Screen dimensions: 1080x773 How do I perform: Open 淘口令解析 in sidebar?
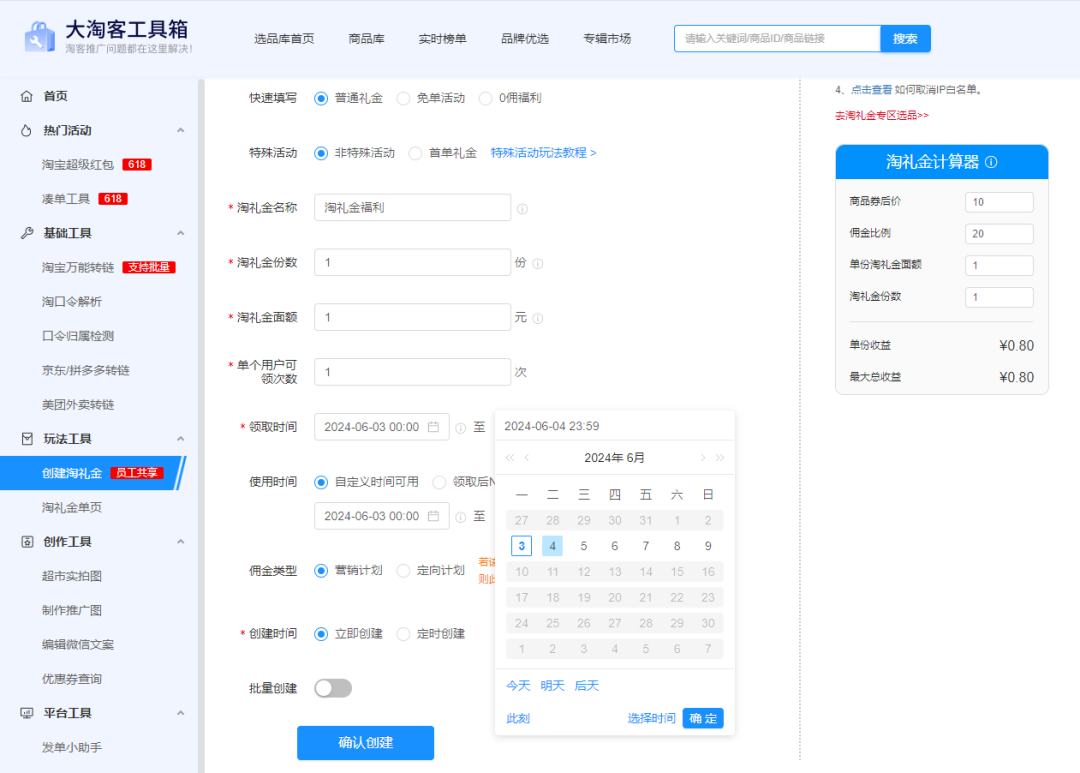click(72, 302)
